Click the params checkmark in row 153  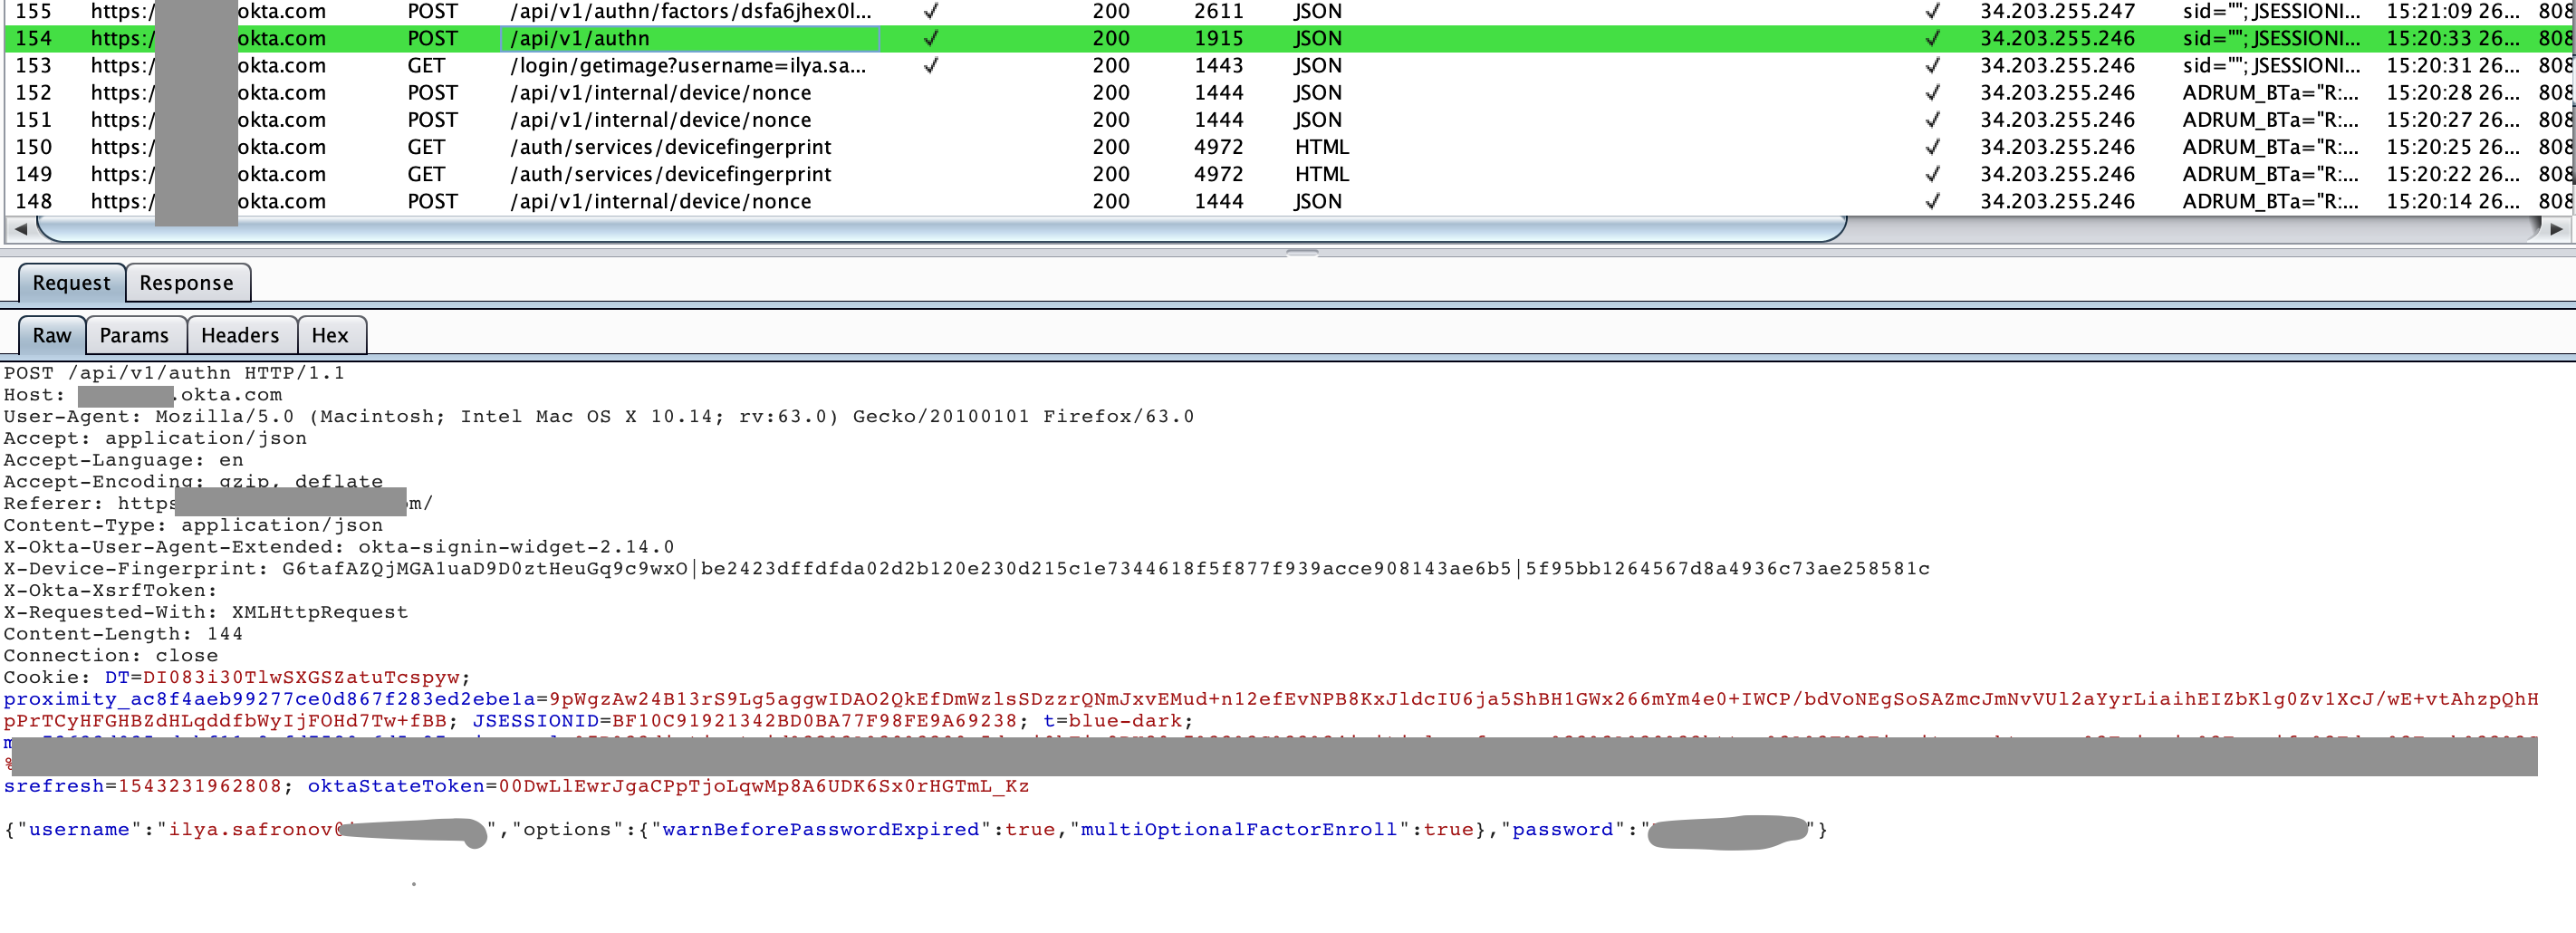click(x=931, y=66)
